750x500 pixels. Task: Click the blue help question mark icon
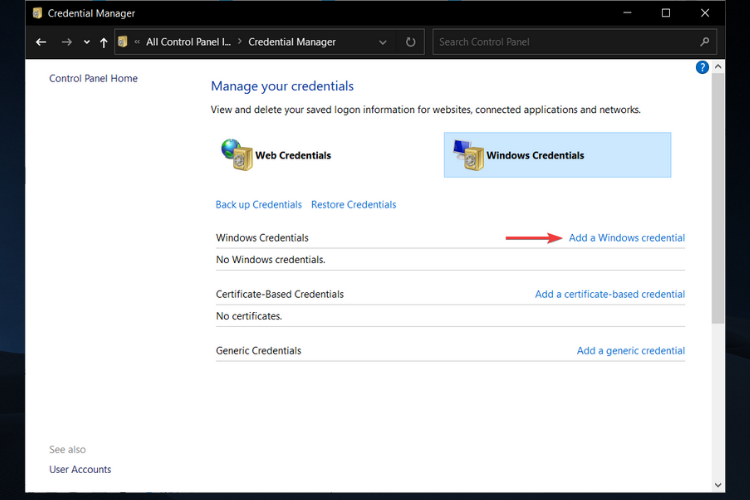(x=702, y=67)
